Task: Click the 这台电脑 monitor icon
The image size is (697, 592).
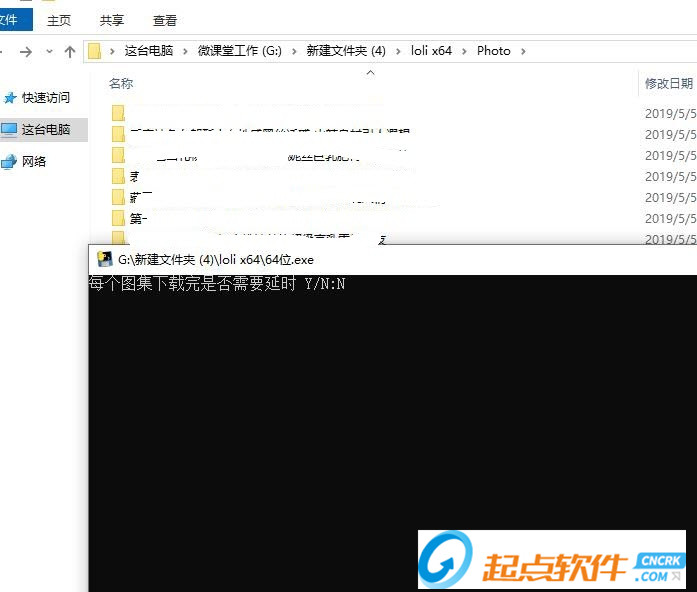Action: tap(9, 129)
